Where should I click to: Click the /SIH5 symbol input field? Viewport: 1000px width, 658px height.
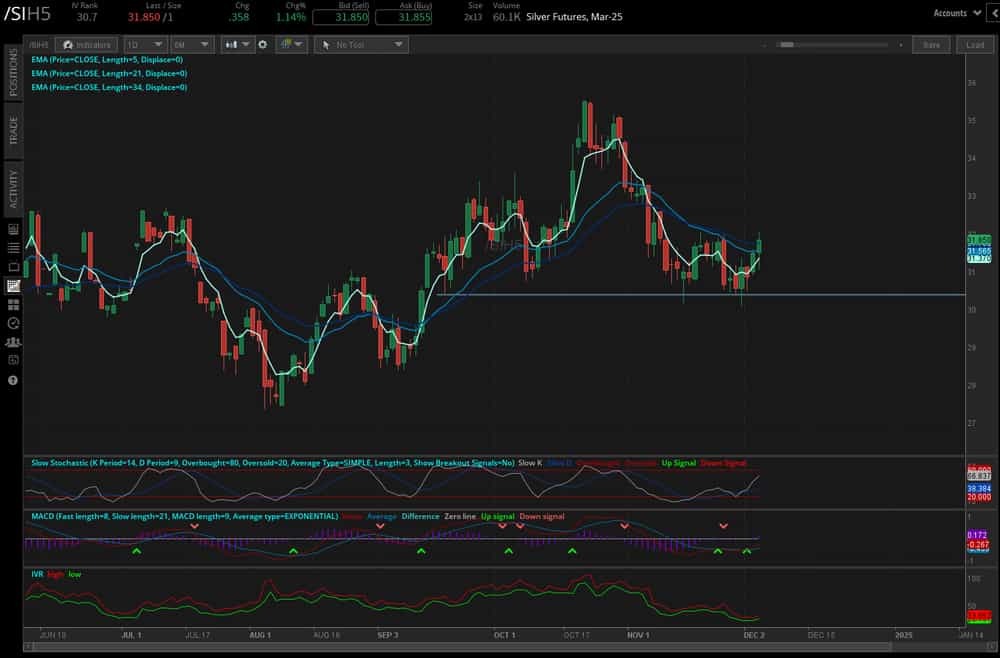coord(38,44)
